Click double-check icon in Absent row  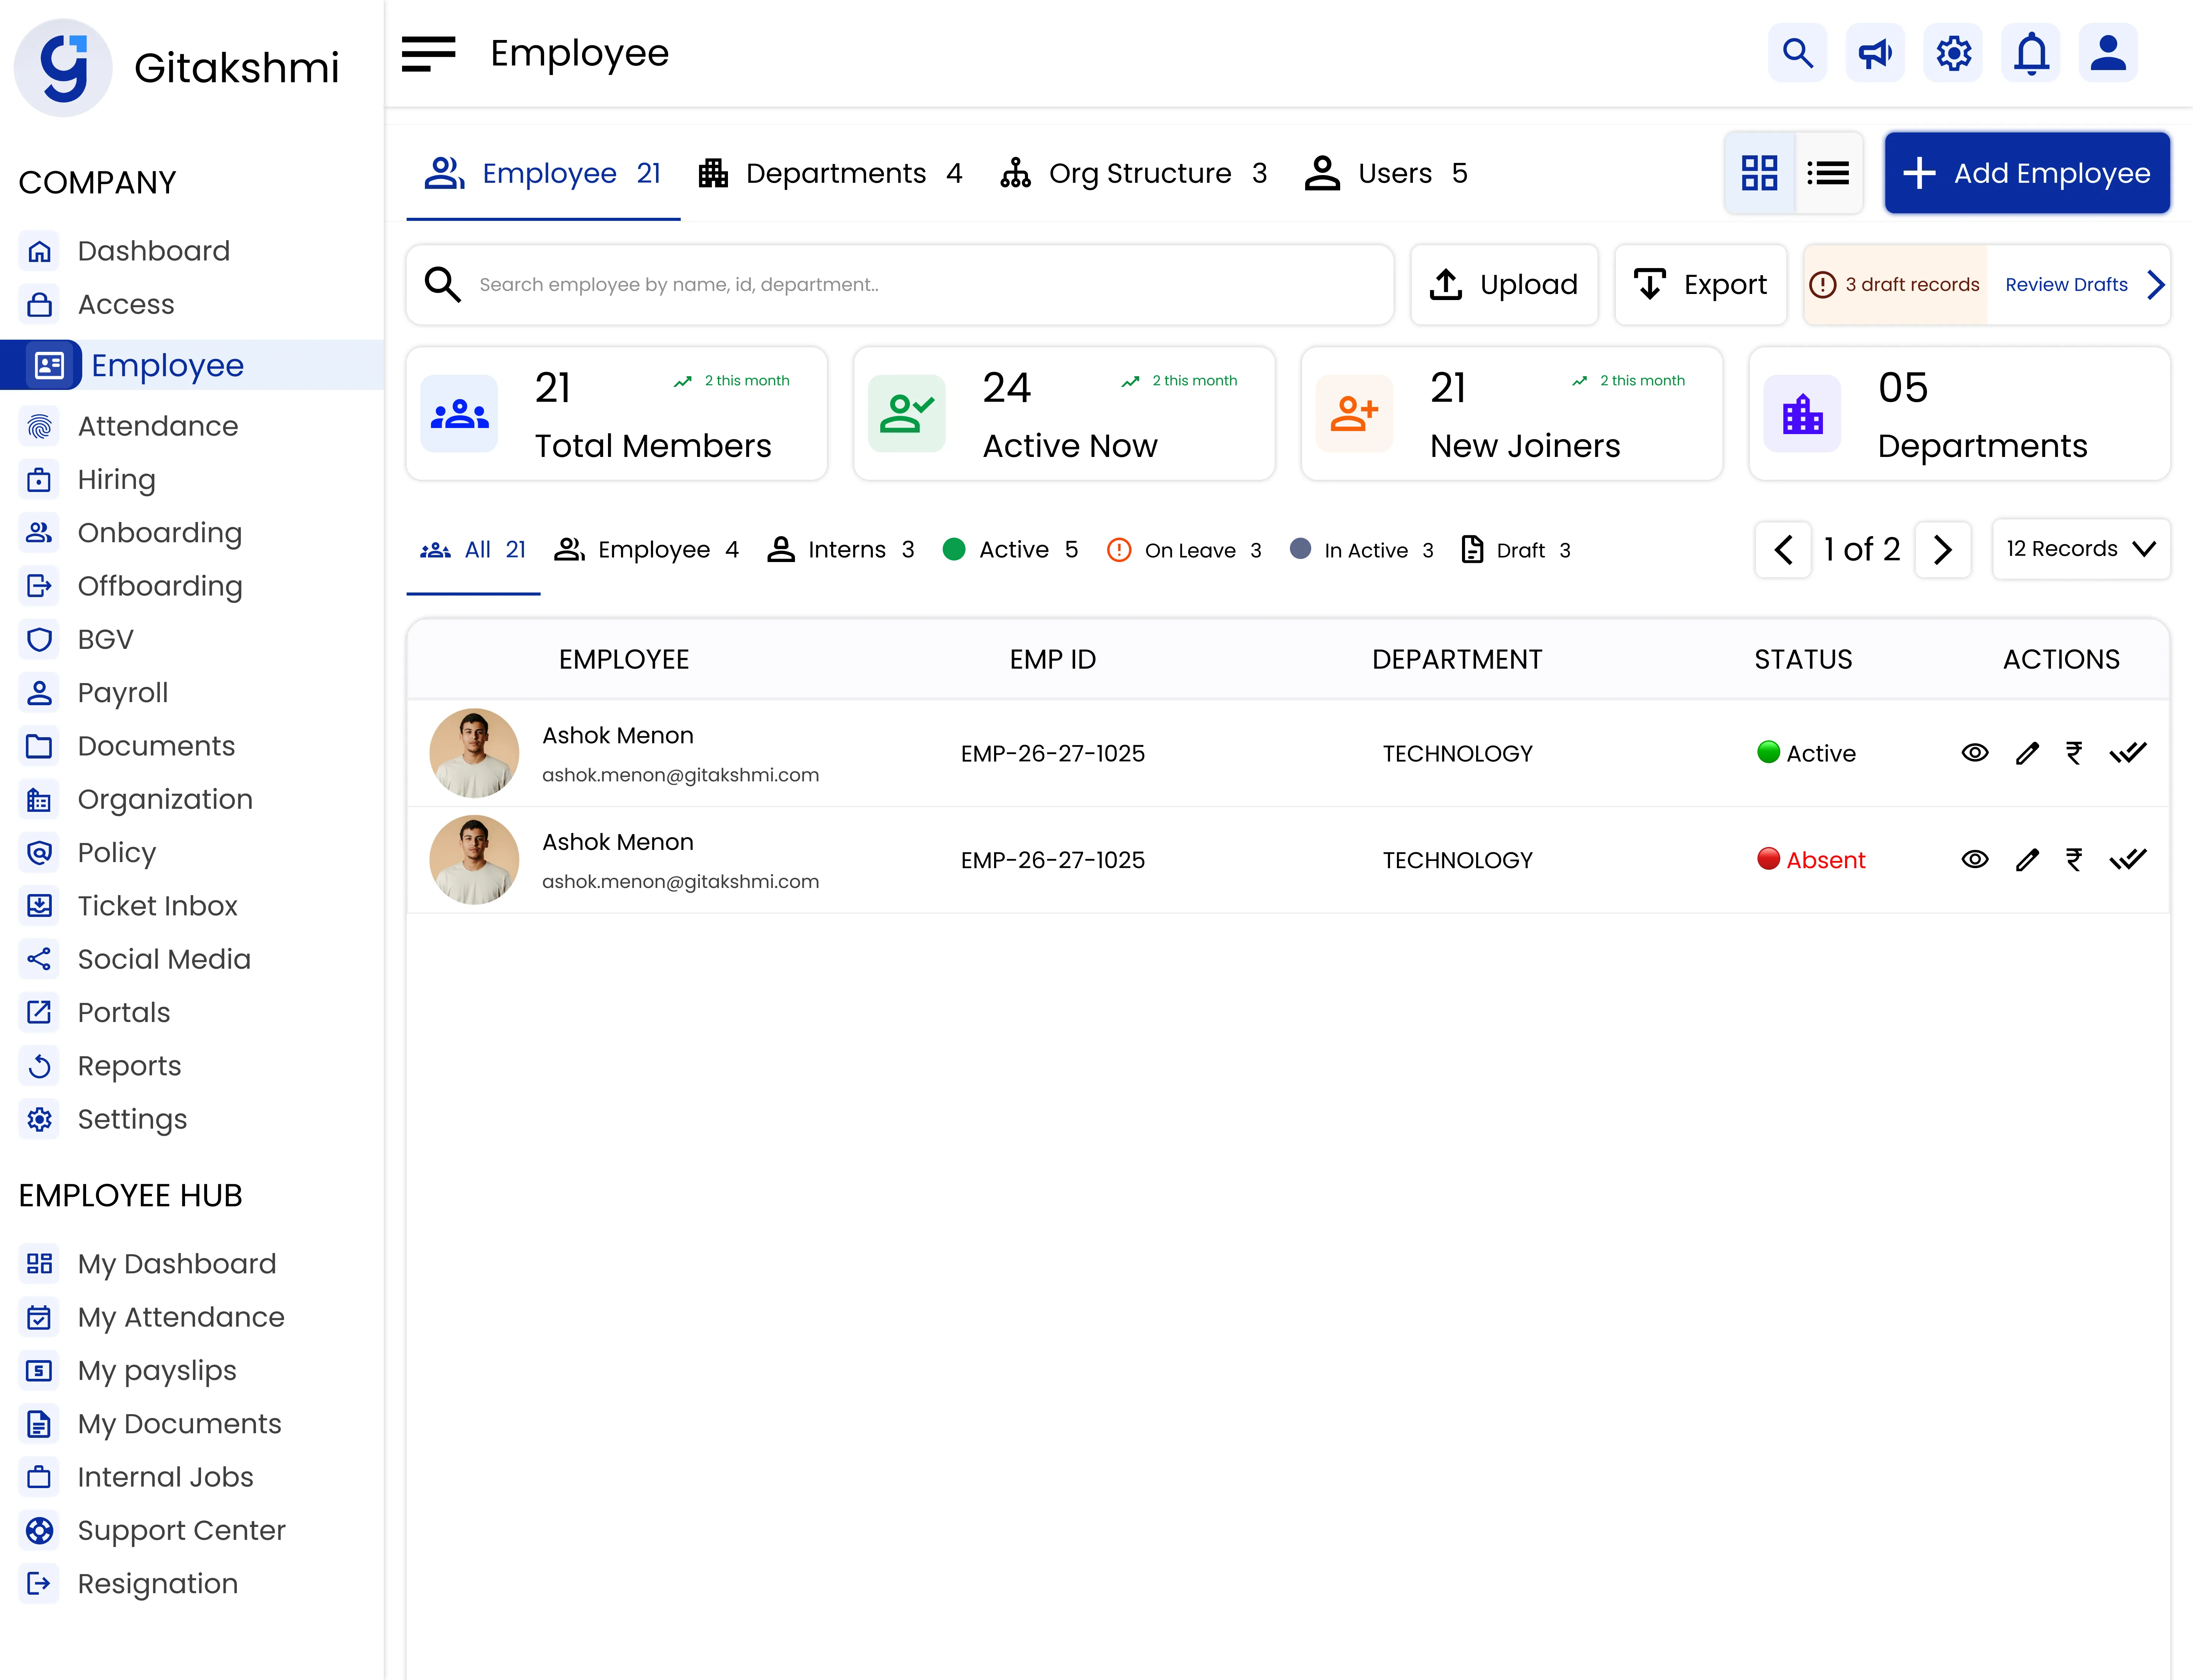(x=2128, y=860)
